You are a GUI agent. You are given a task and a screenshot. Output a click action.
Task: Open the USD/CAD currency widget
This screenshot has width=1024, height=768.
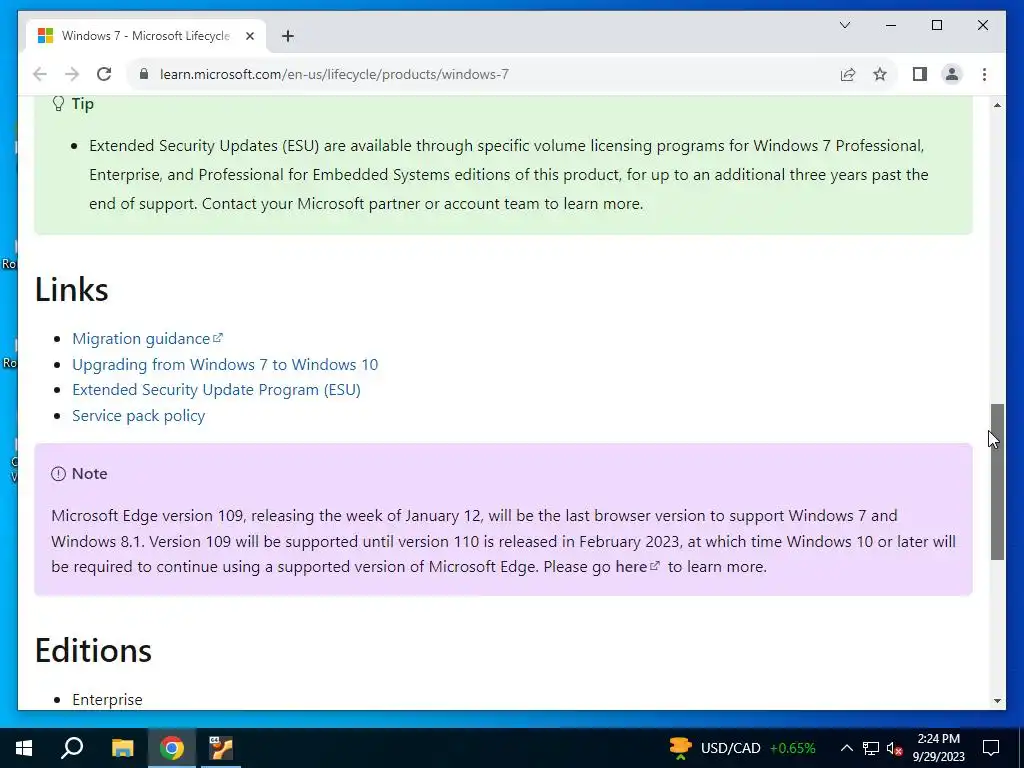click(742, 748)
